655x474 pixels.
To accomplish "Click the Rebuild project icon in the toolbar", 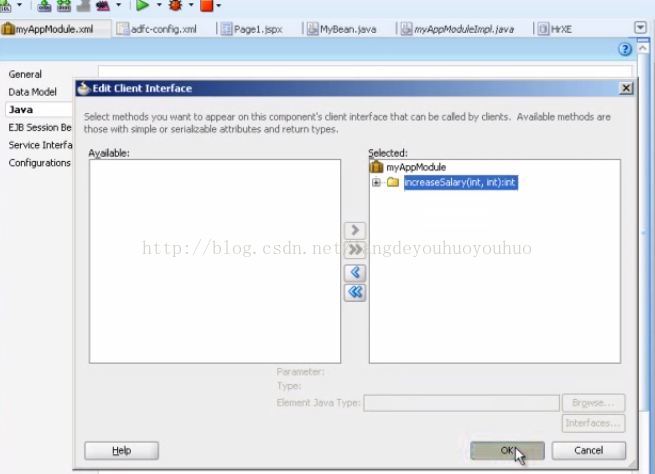I will tap(64, 5).
